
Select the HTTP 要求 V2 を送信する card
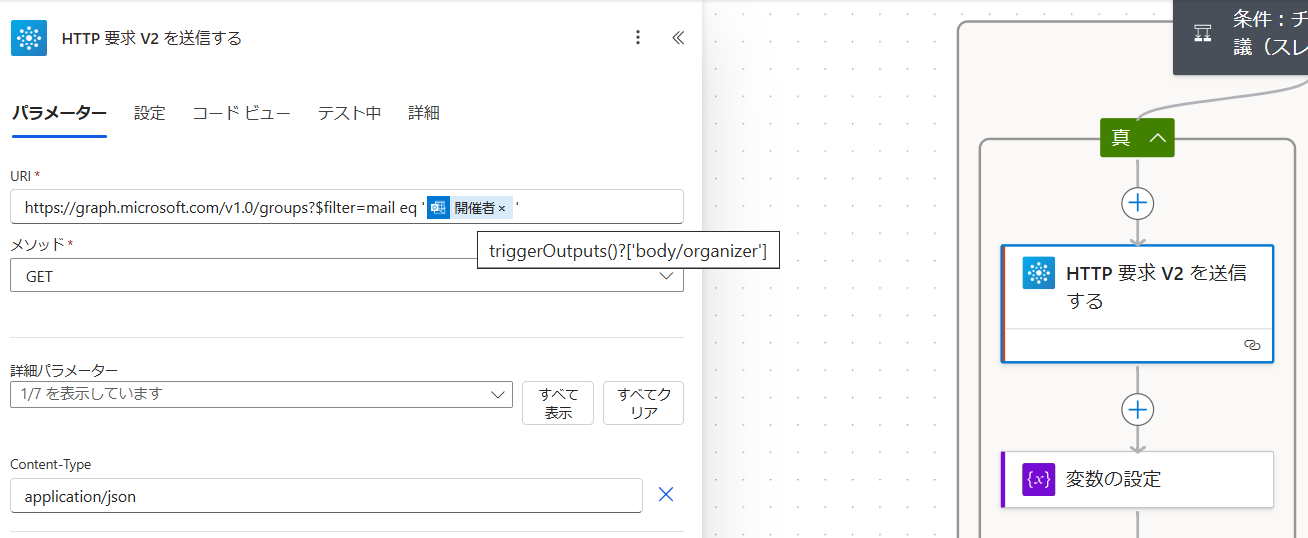pyautogui.click(x=1137, y=303)
